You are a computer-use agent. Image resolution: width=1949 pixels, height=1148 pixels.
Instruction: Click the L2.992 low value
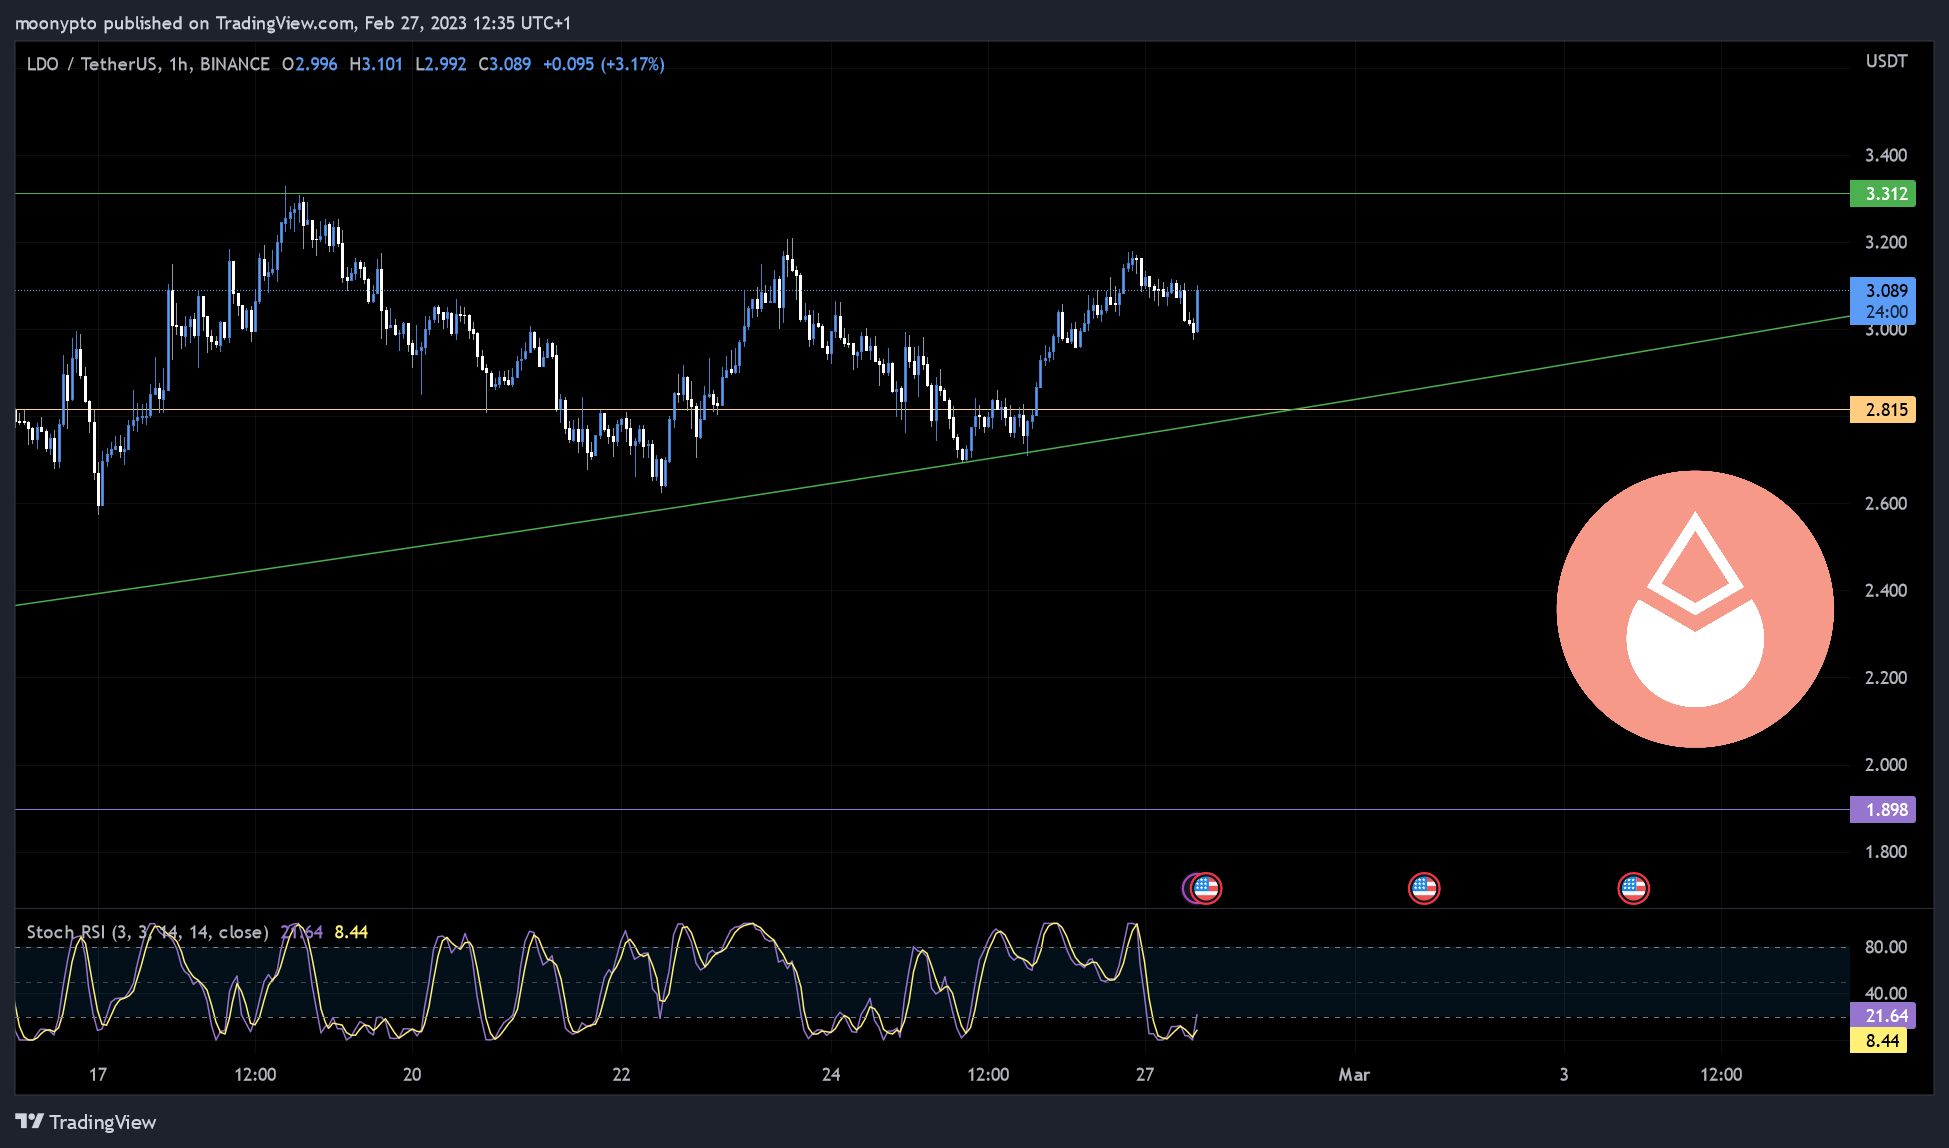coord(441,64)
